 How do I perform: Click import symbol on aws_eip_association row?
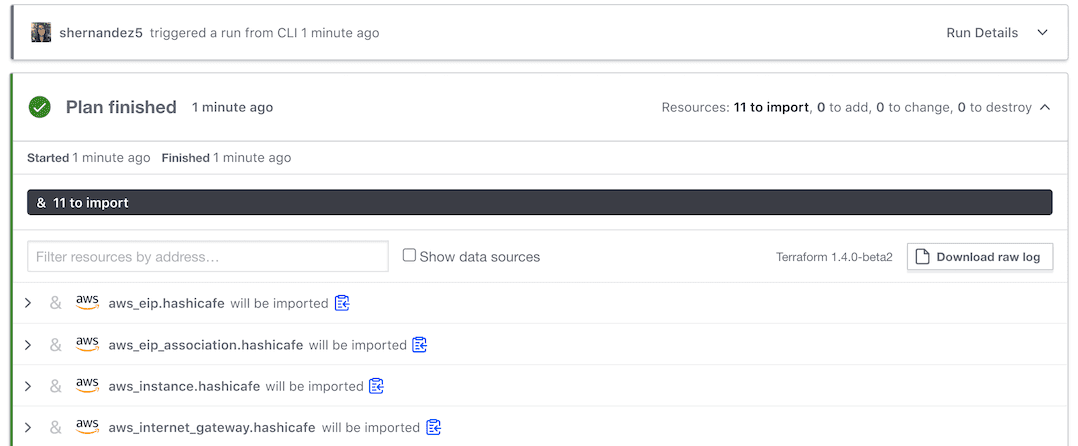(x=56, y=345)
